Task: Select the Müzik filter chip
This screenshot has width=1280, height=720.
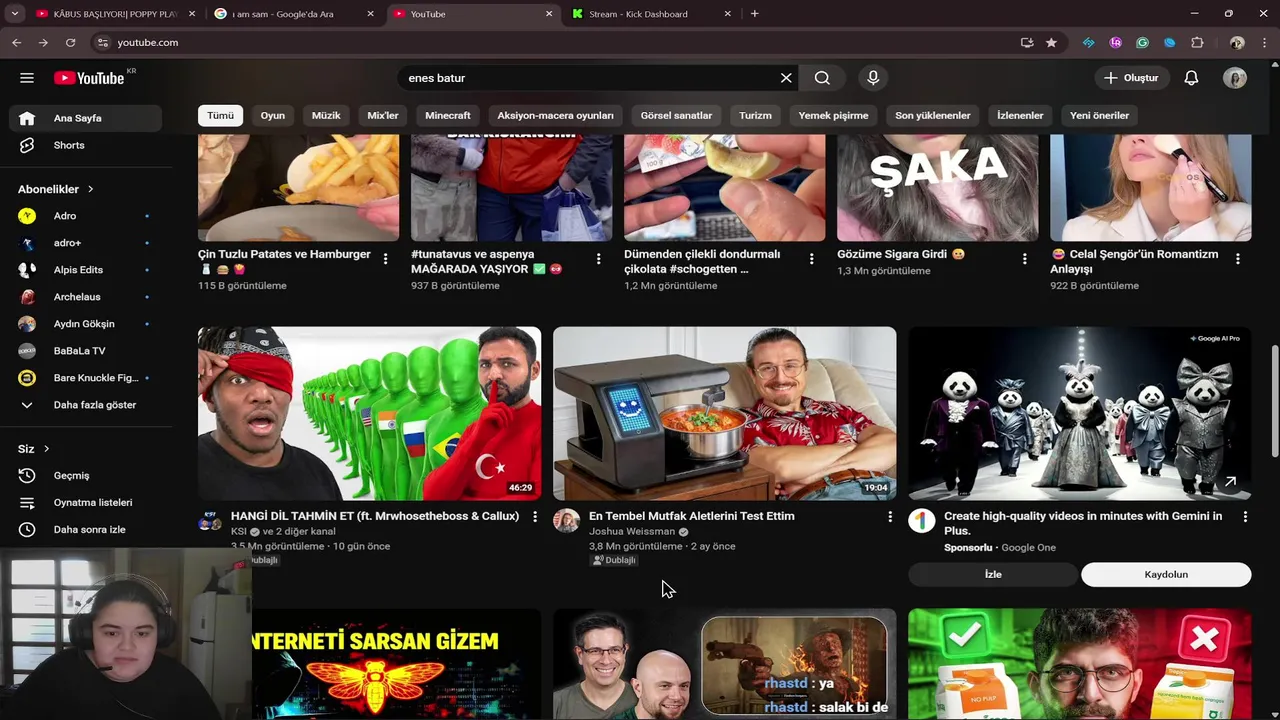Action: pyautogui.click(x=326, y=115)
